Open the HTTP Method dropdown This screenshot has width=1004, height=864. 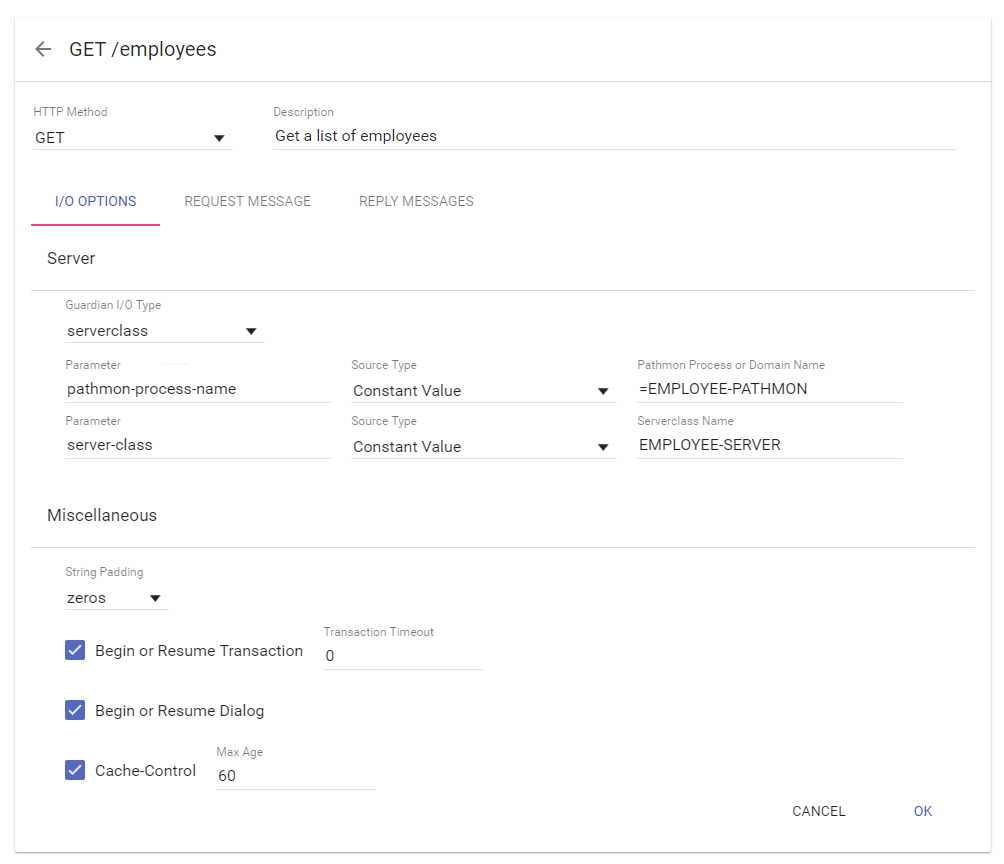132,138
